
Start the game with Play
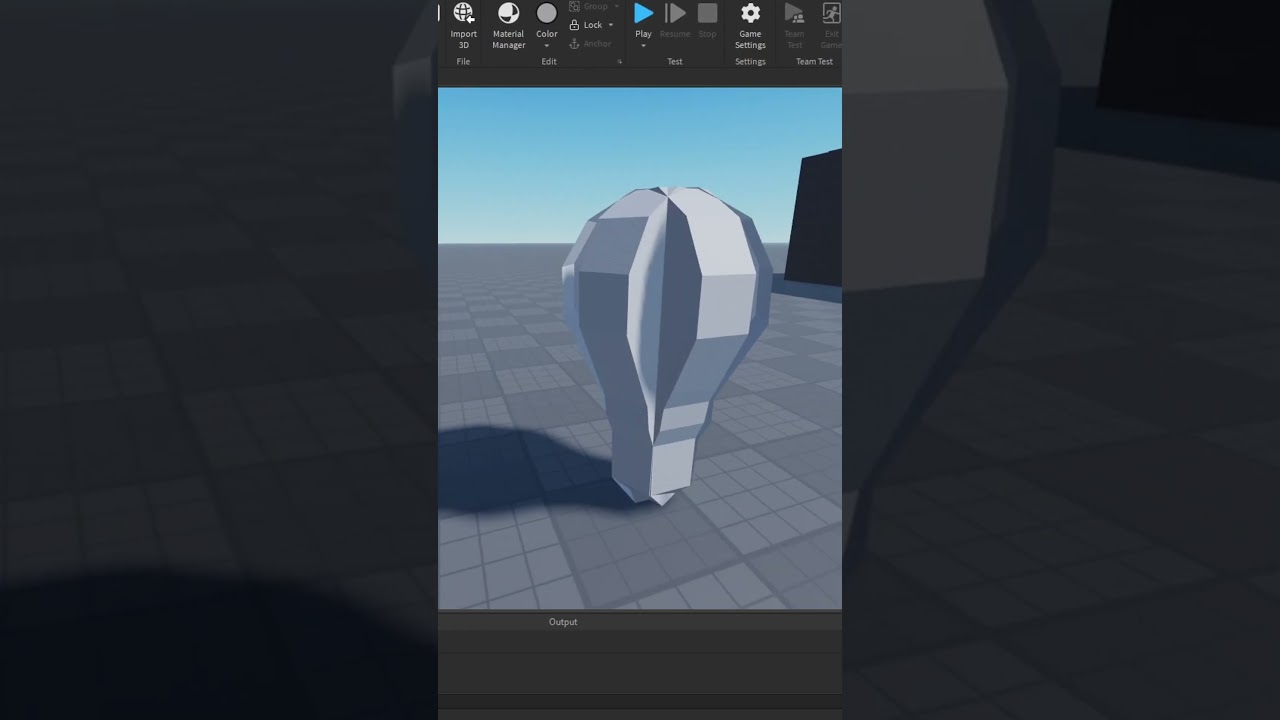[x=644, y=14]
